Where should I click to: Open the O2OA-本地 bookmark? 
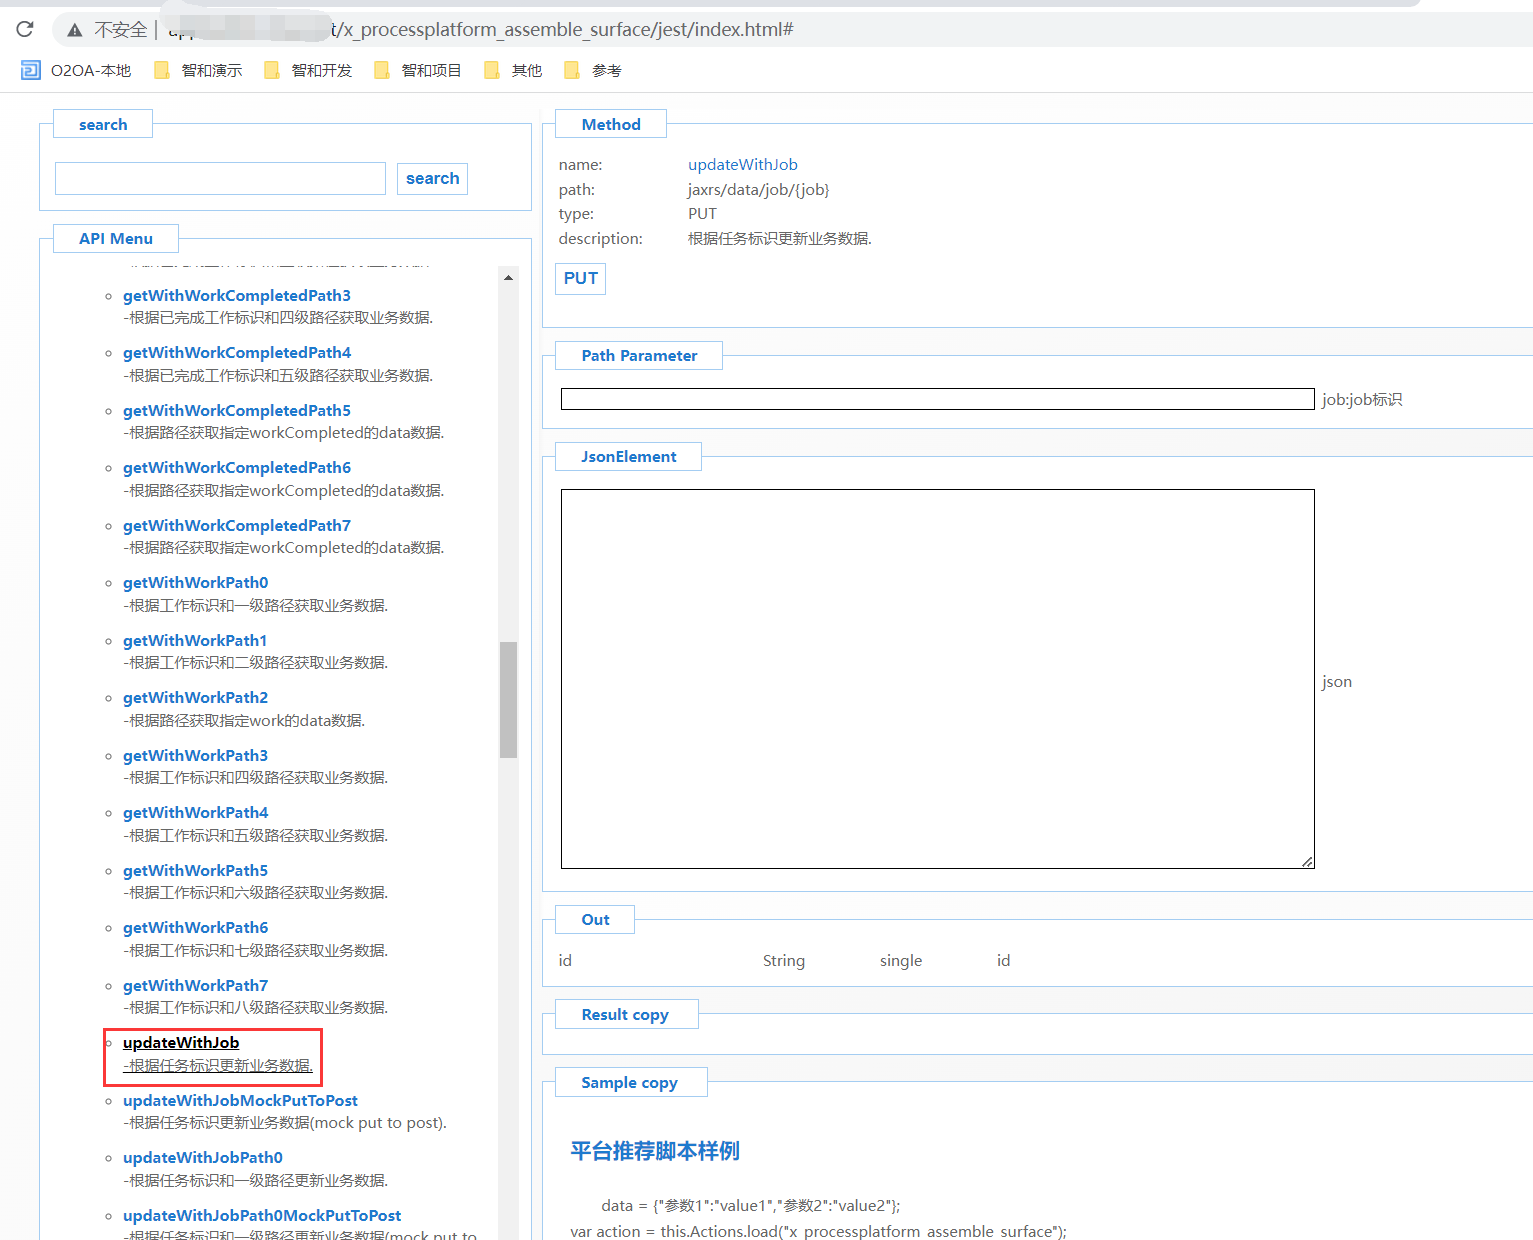pos(76,70)
